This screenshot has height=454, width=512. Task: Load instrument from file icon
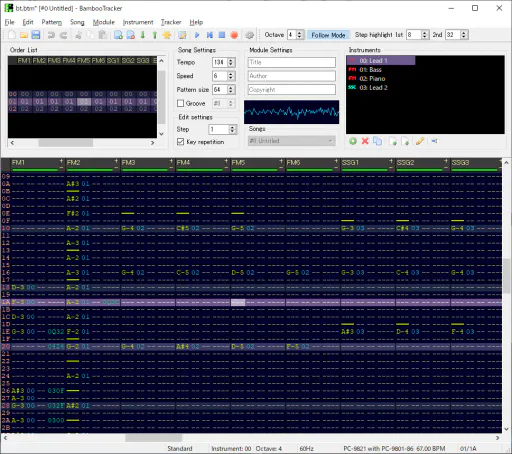pyautogui.click(x=393, y=141)
